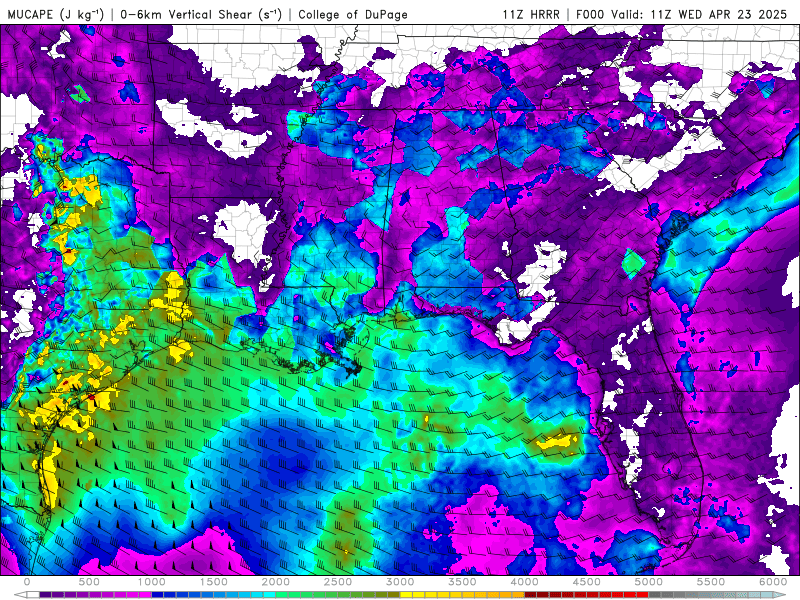
Task: Click the 3500 label on the color scale
Action: coord(462,582)
